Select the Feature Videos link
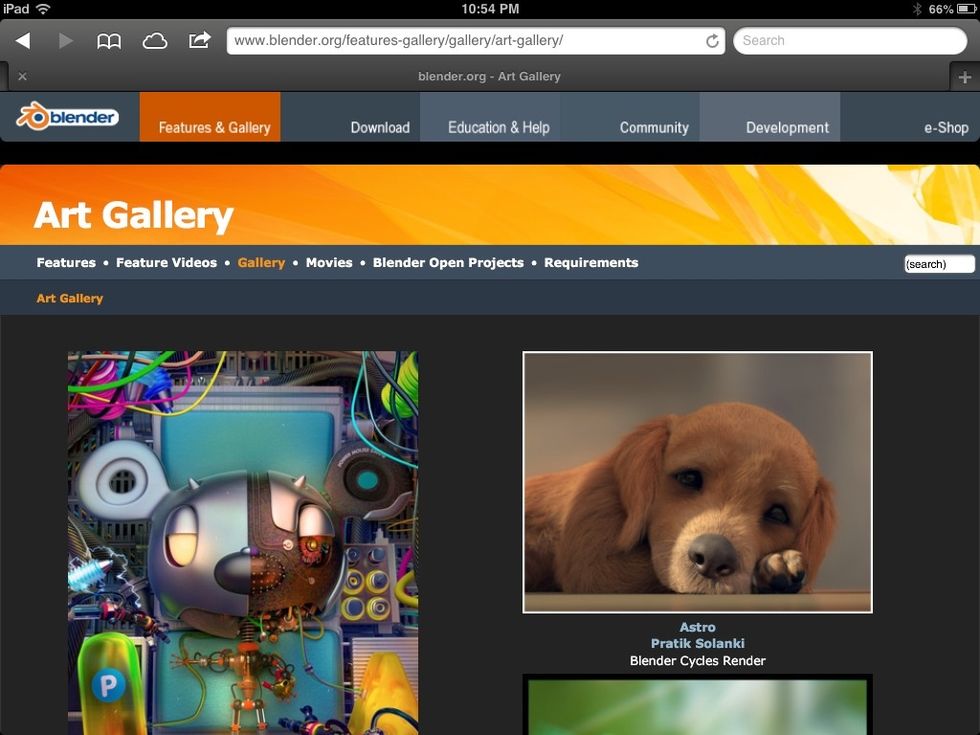Viewport: 980px width, 735px height. [x=166, y=263]
